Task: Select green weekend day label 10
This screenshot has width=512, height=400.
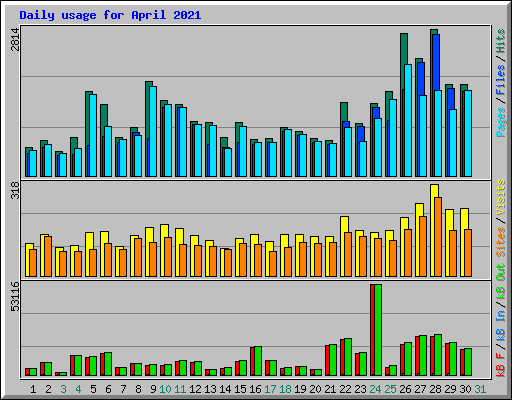Action: pos(165,389)
